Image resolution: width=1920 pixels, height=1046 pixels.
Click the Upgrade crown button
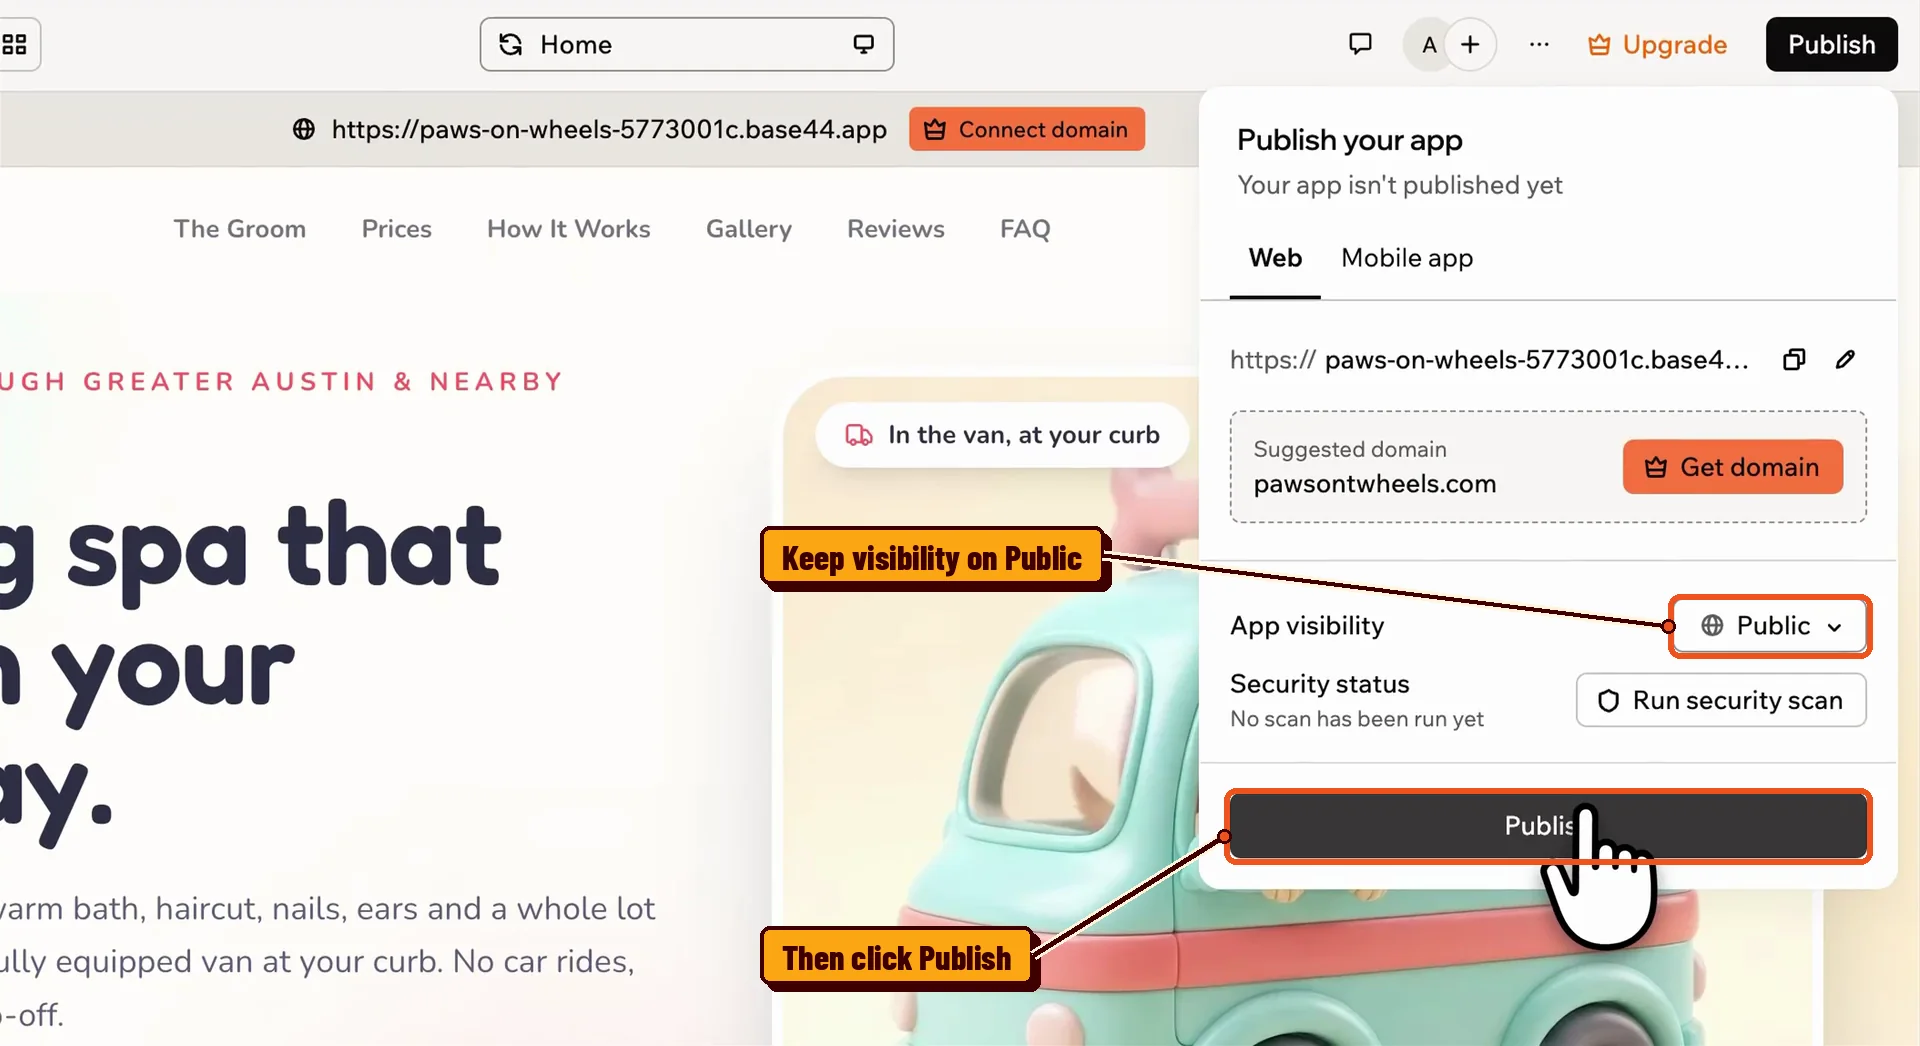pos(1657,45)
